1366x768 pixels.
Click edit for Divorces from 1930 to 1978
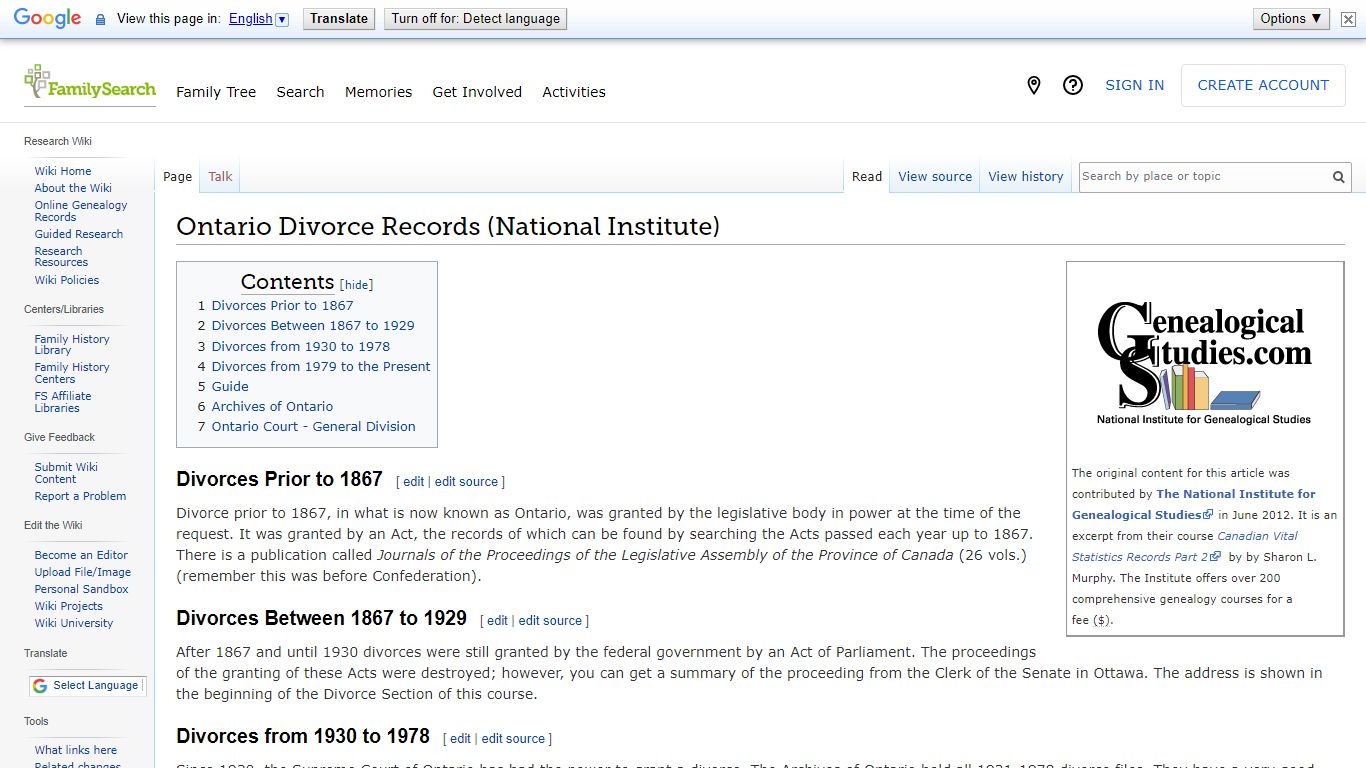[x=460, y=739]
